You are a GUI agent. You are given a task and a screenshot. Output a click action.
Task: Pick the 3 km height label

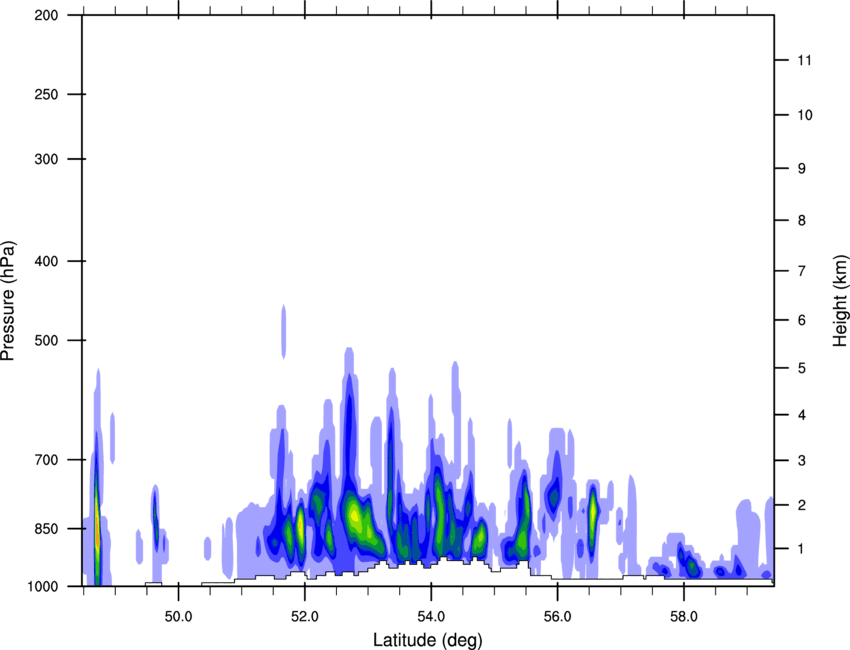pos(802,461)
